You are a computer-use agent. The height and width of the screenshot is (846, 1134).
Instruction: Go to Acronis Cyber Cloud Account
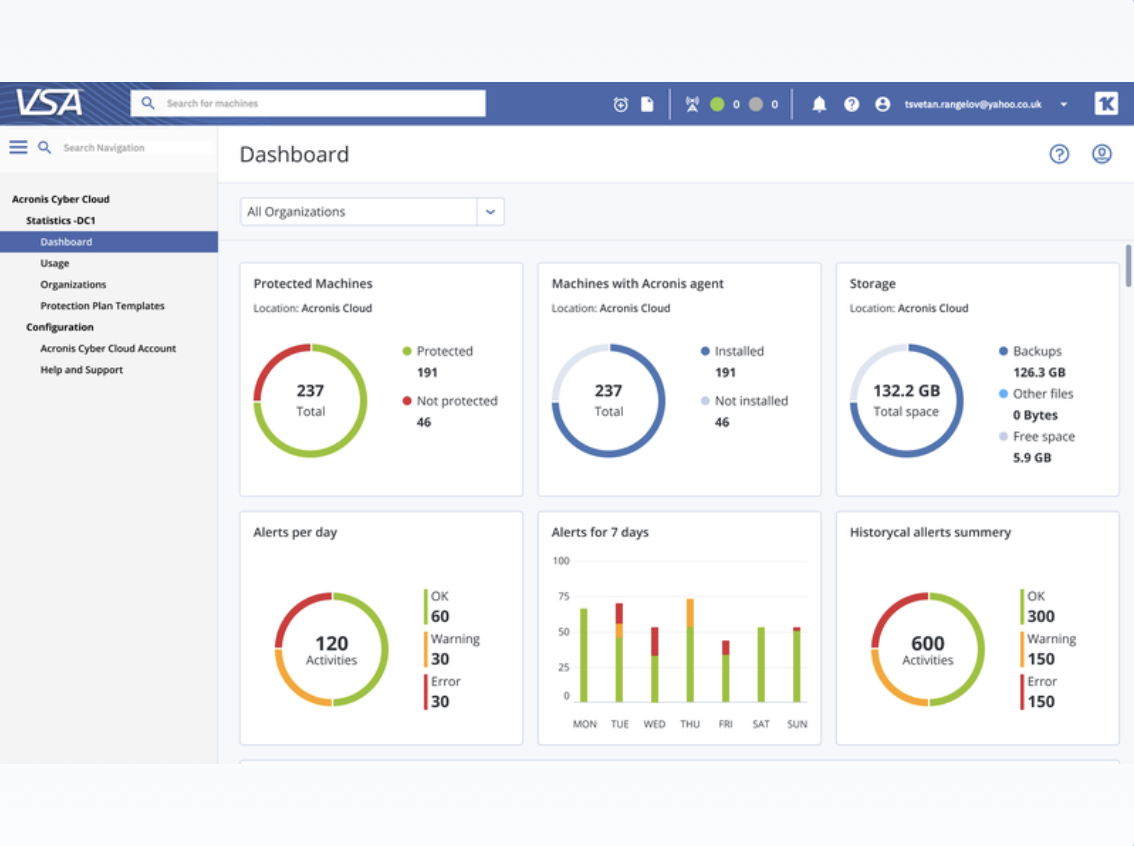108,349
